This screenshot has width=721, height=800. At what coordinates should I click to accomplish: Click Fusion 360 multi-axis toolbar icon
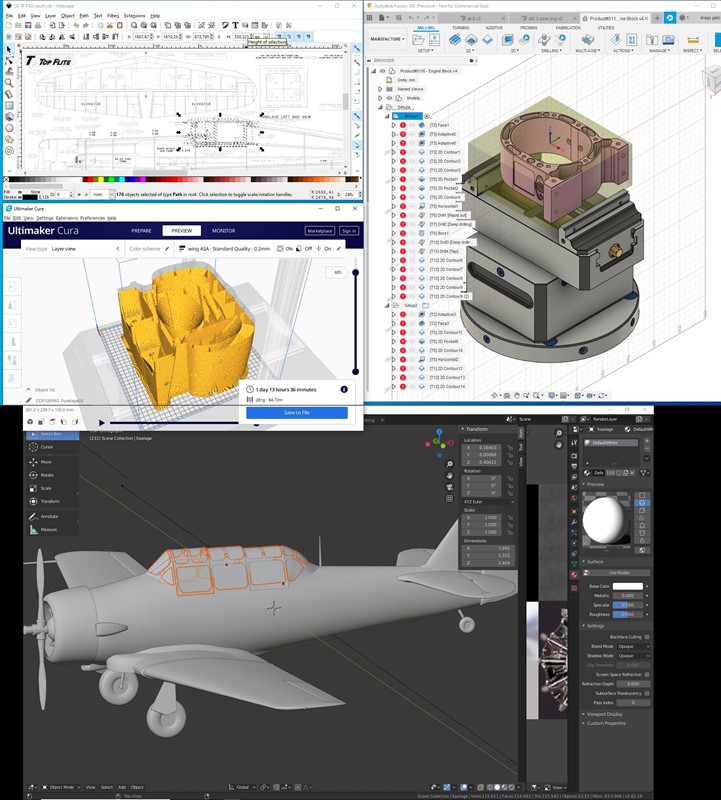tap(588, 40)
